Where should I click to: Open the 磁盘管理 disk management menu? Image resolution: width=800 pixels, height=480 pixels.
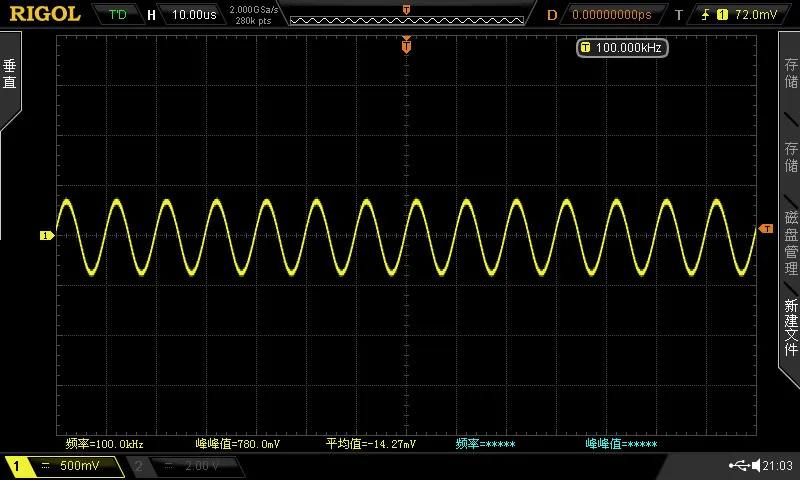click(791, 242)
